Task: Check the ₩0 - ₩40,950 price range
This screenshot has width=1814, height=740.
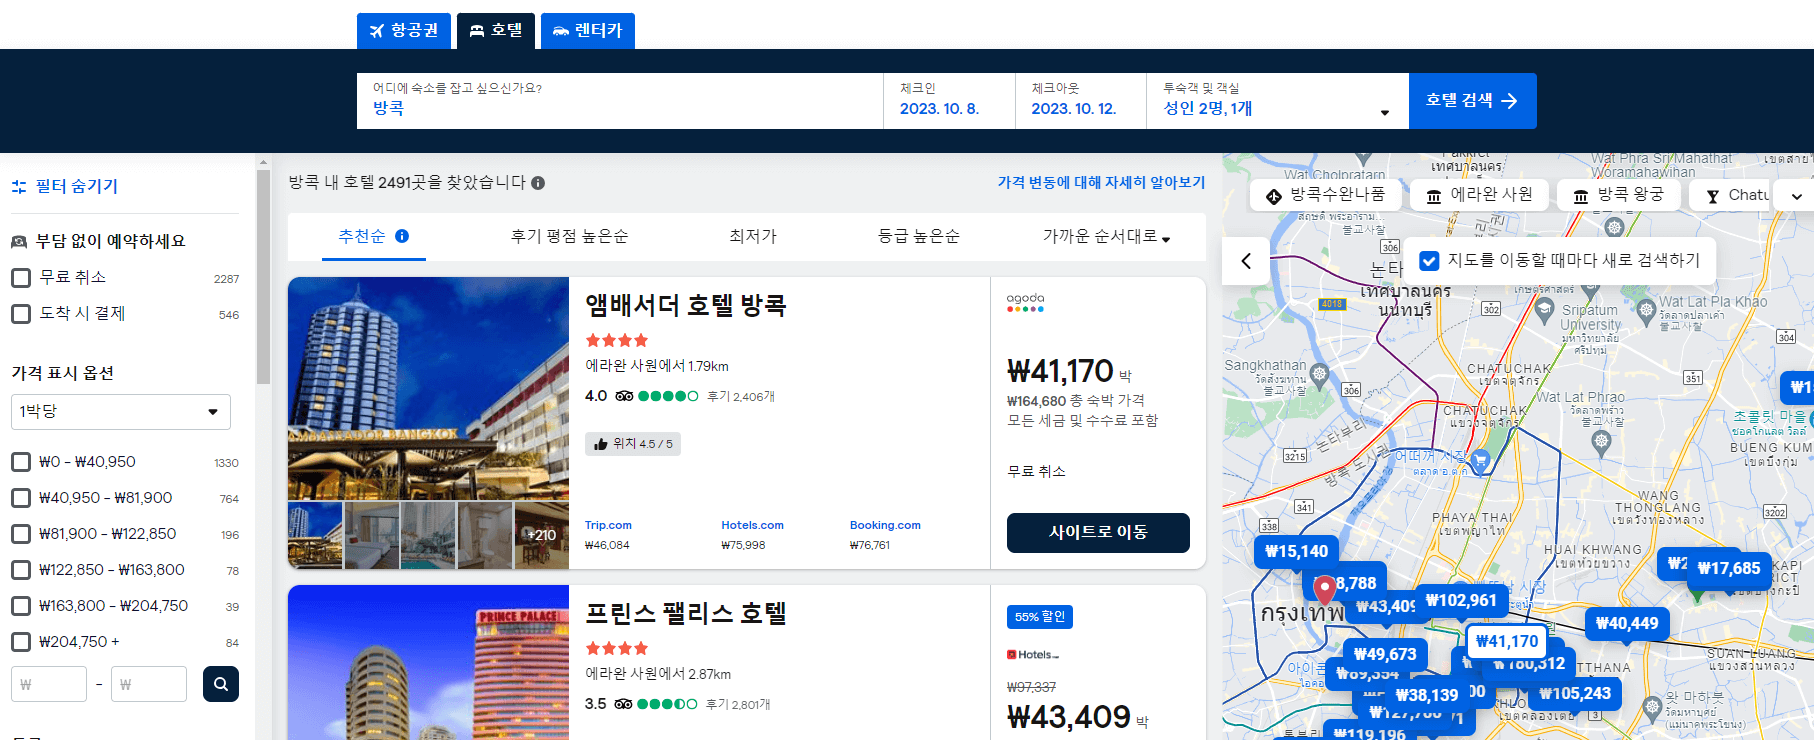Action: click(21, 462)
